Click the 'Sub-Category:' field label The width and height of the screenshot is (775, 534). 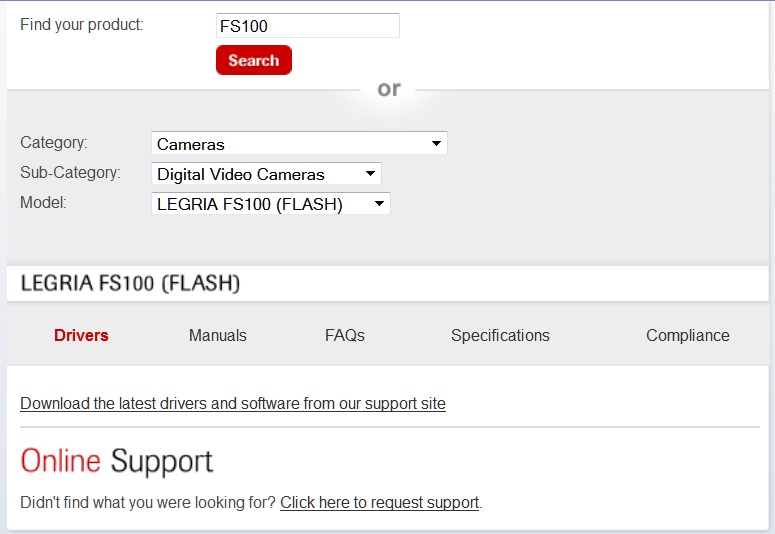pos(70,173)
